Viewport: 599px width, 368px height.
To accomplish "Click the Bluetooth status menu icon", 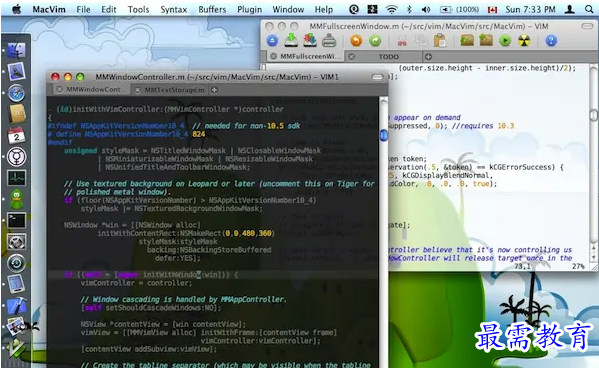I will (x=409, y=10).
